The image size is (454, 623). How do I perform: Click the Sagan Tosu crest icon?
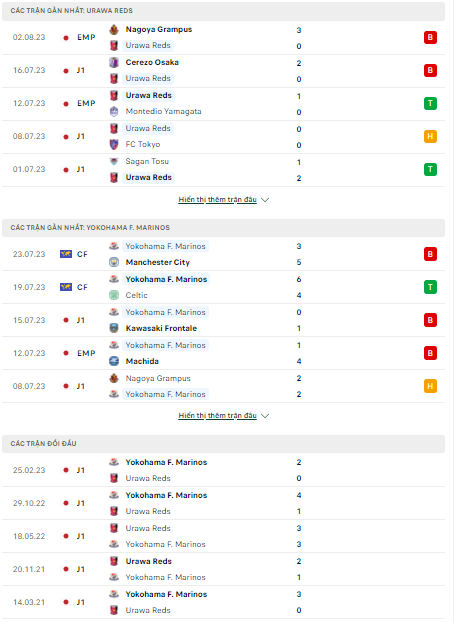114,161
